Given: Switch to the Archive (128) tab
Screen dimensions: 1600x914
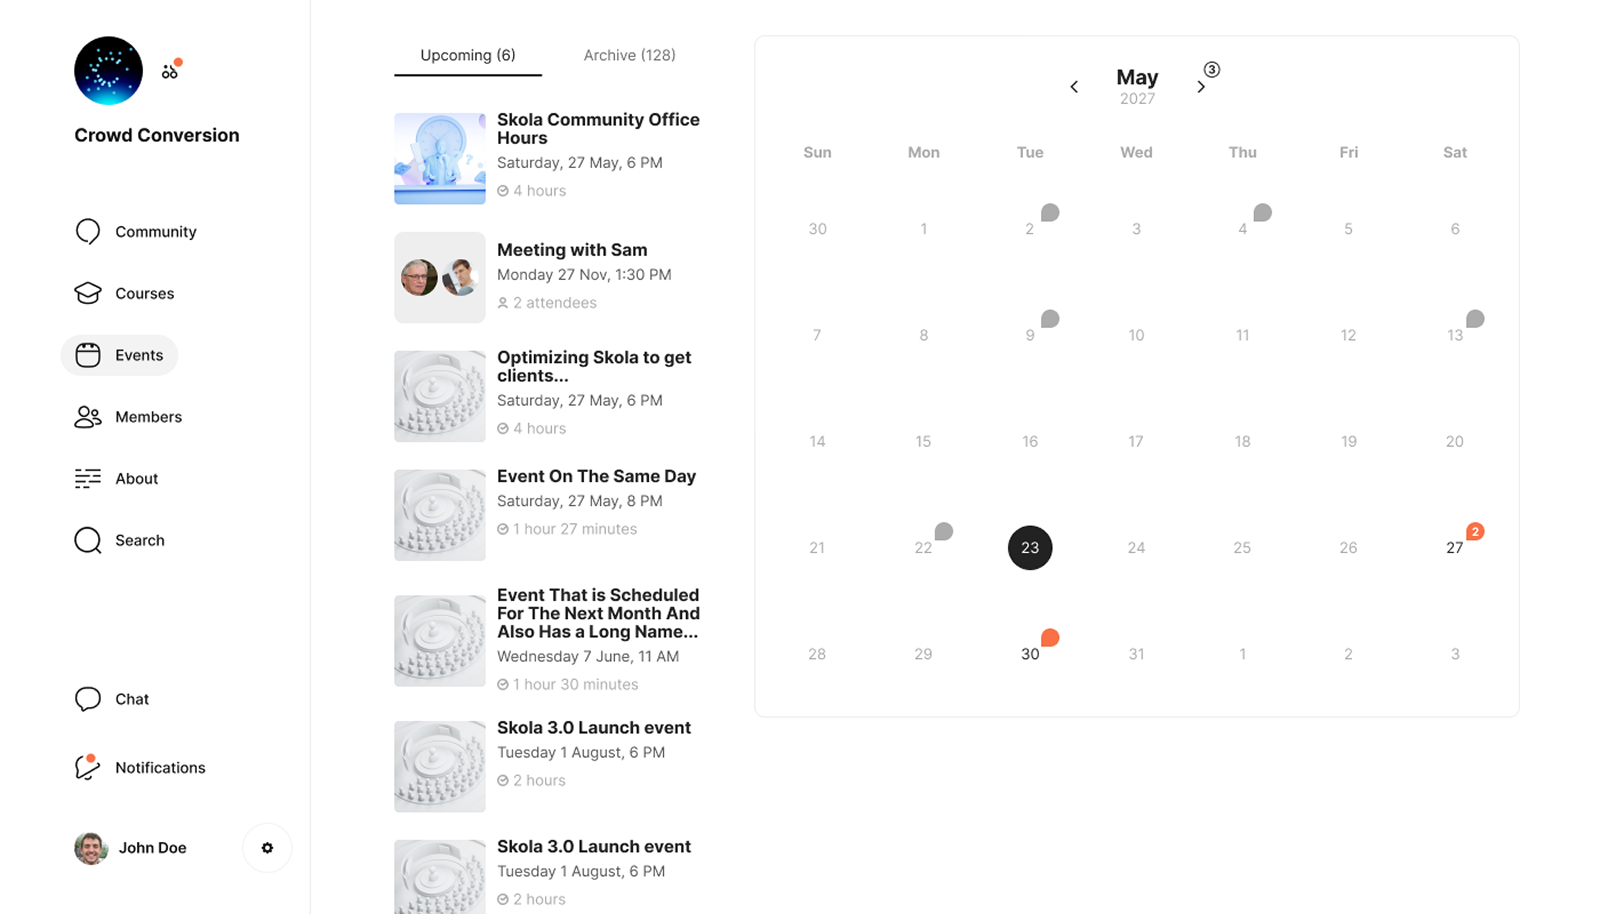Looking at the screenshot, I should pyautogui.click(x=630, y=55).
